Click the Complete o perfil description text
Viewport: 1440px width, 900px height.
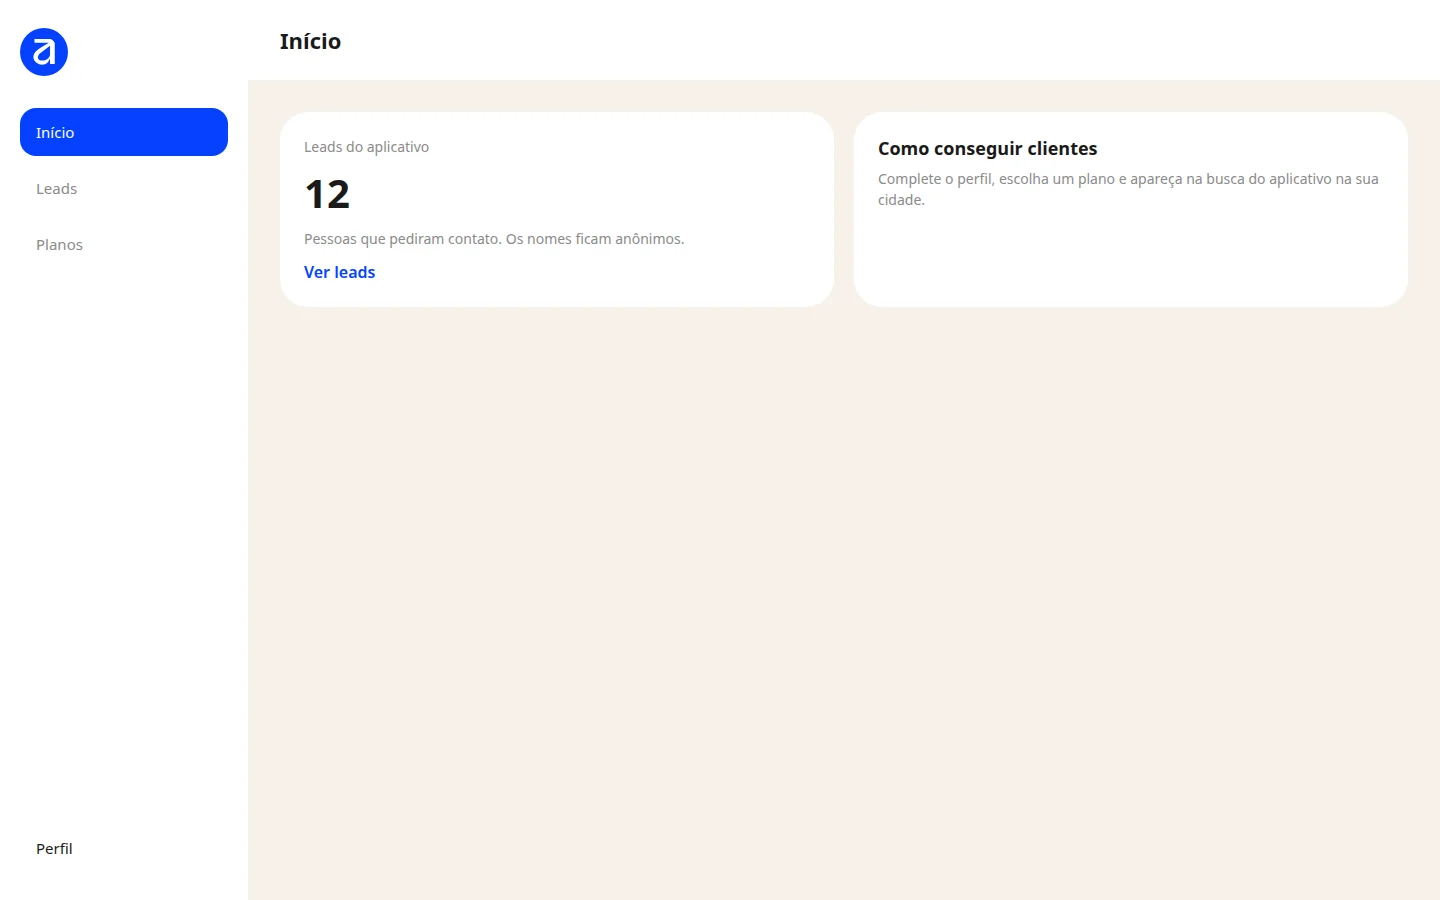click(1128, 189)
